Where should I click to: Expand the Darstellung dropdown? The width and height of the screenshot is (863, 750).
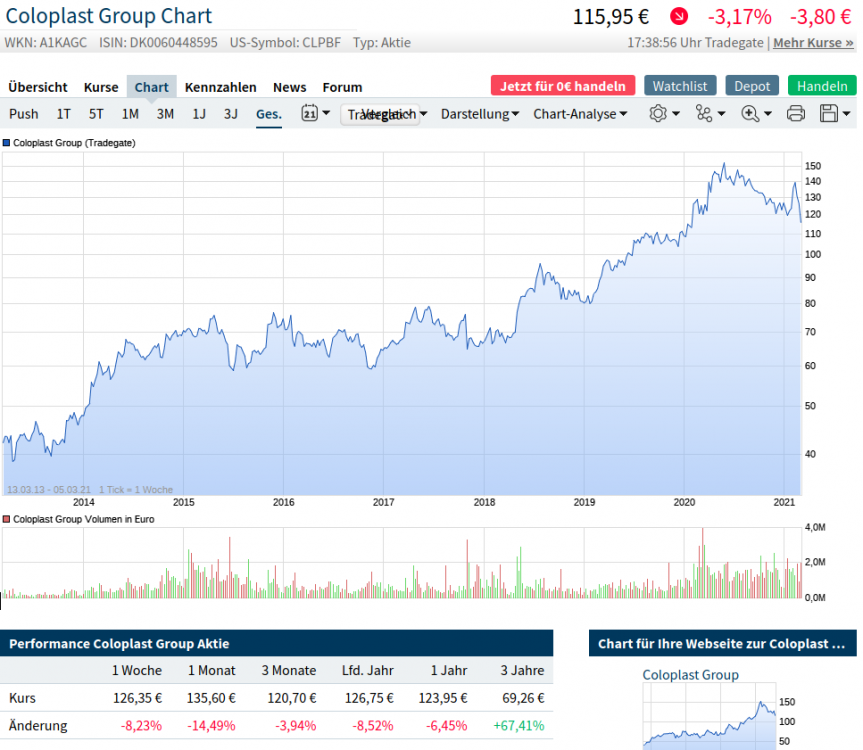(479, 114)
